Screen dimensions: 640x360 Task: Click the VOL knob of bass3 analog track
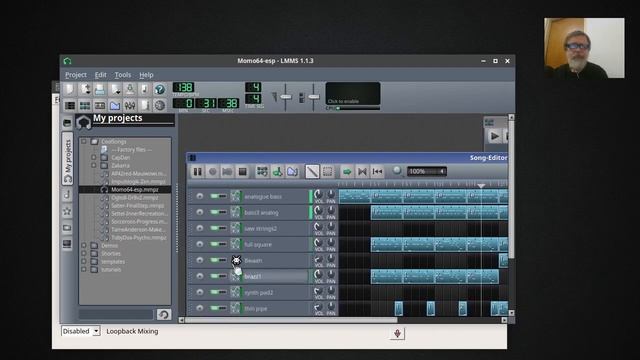(318, 211)
